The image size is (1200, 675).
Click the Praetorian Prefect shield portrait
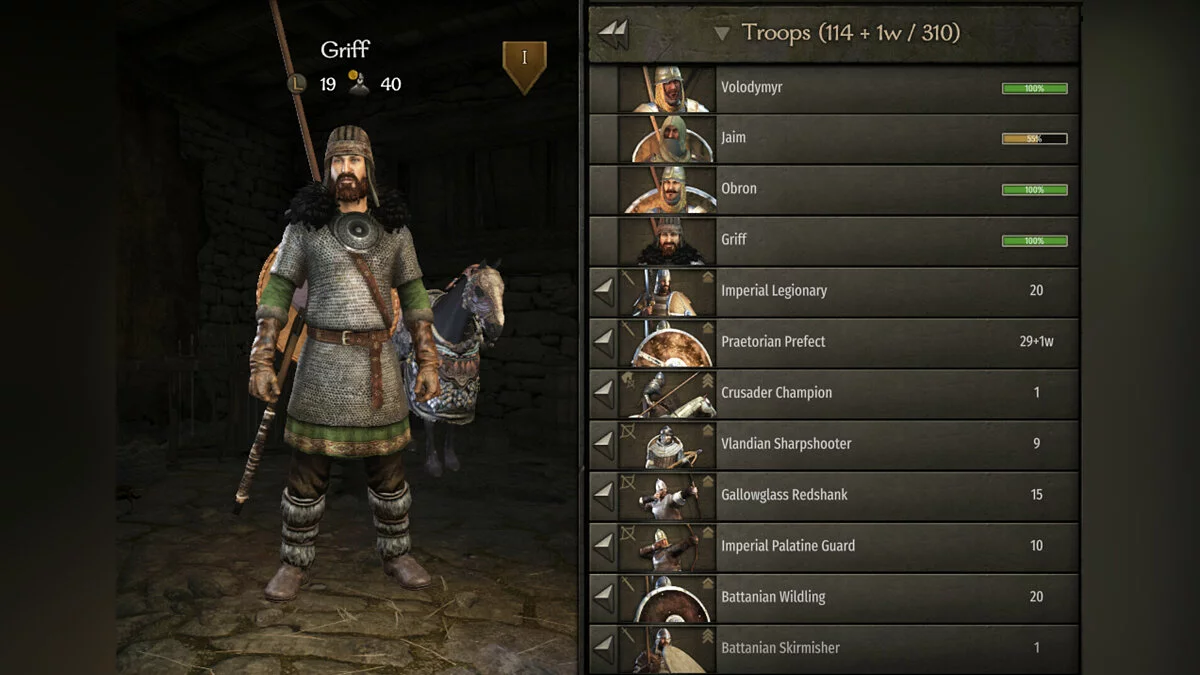pos(668,342)
